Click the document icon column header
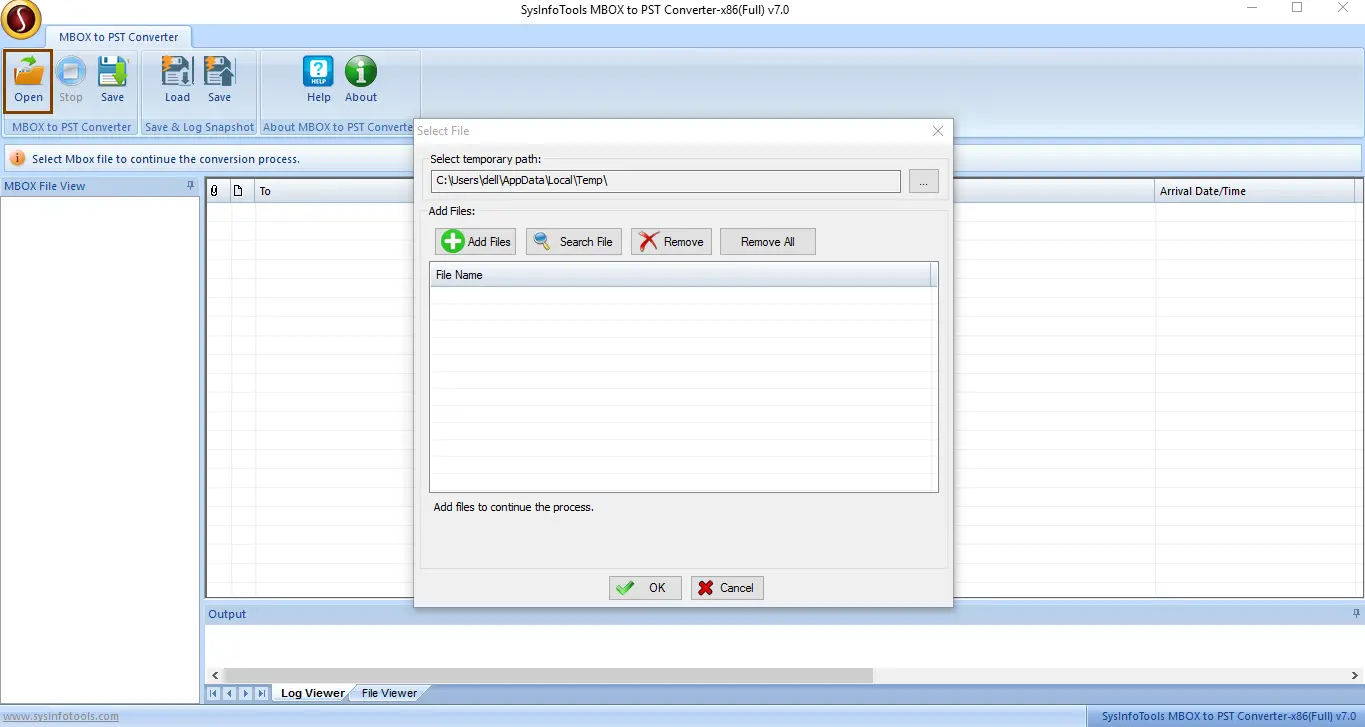This screenshot has width=1365, height=727. coord(238,191)
